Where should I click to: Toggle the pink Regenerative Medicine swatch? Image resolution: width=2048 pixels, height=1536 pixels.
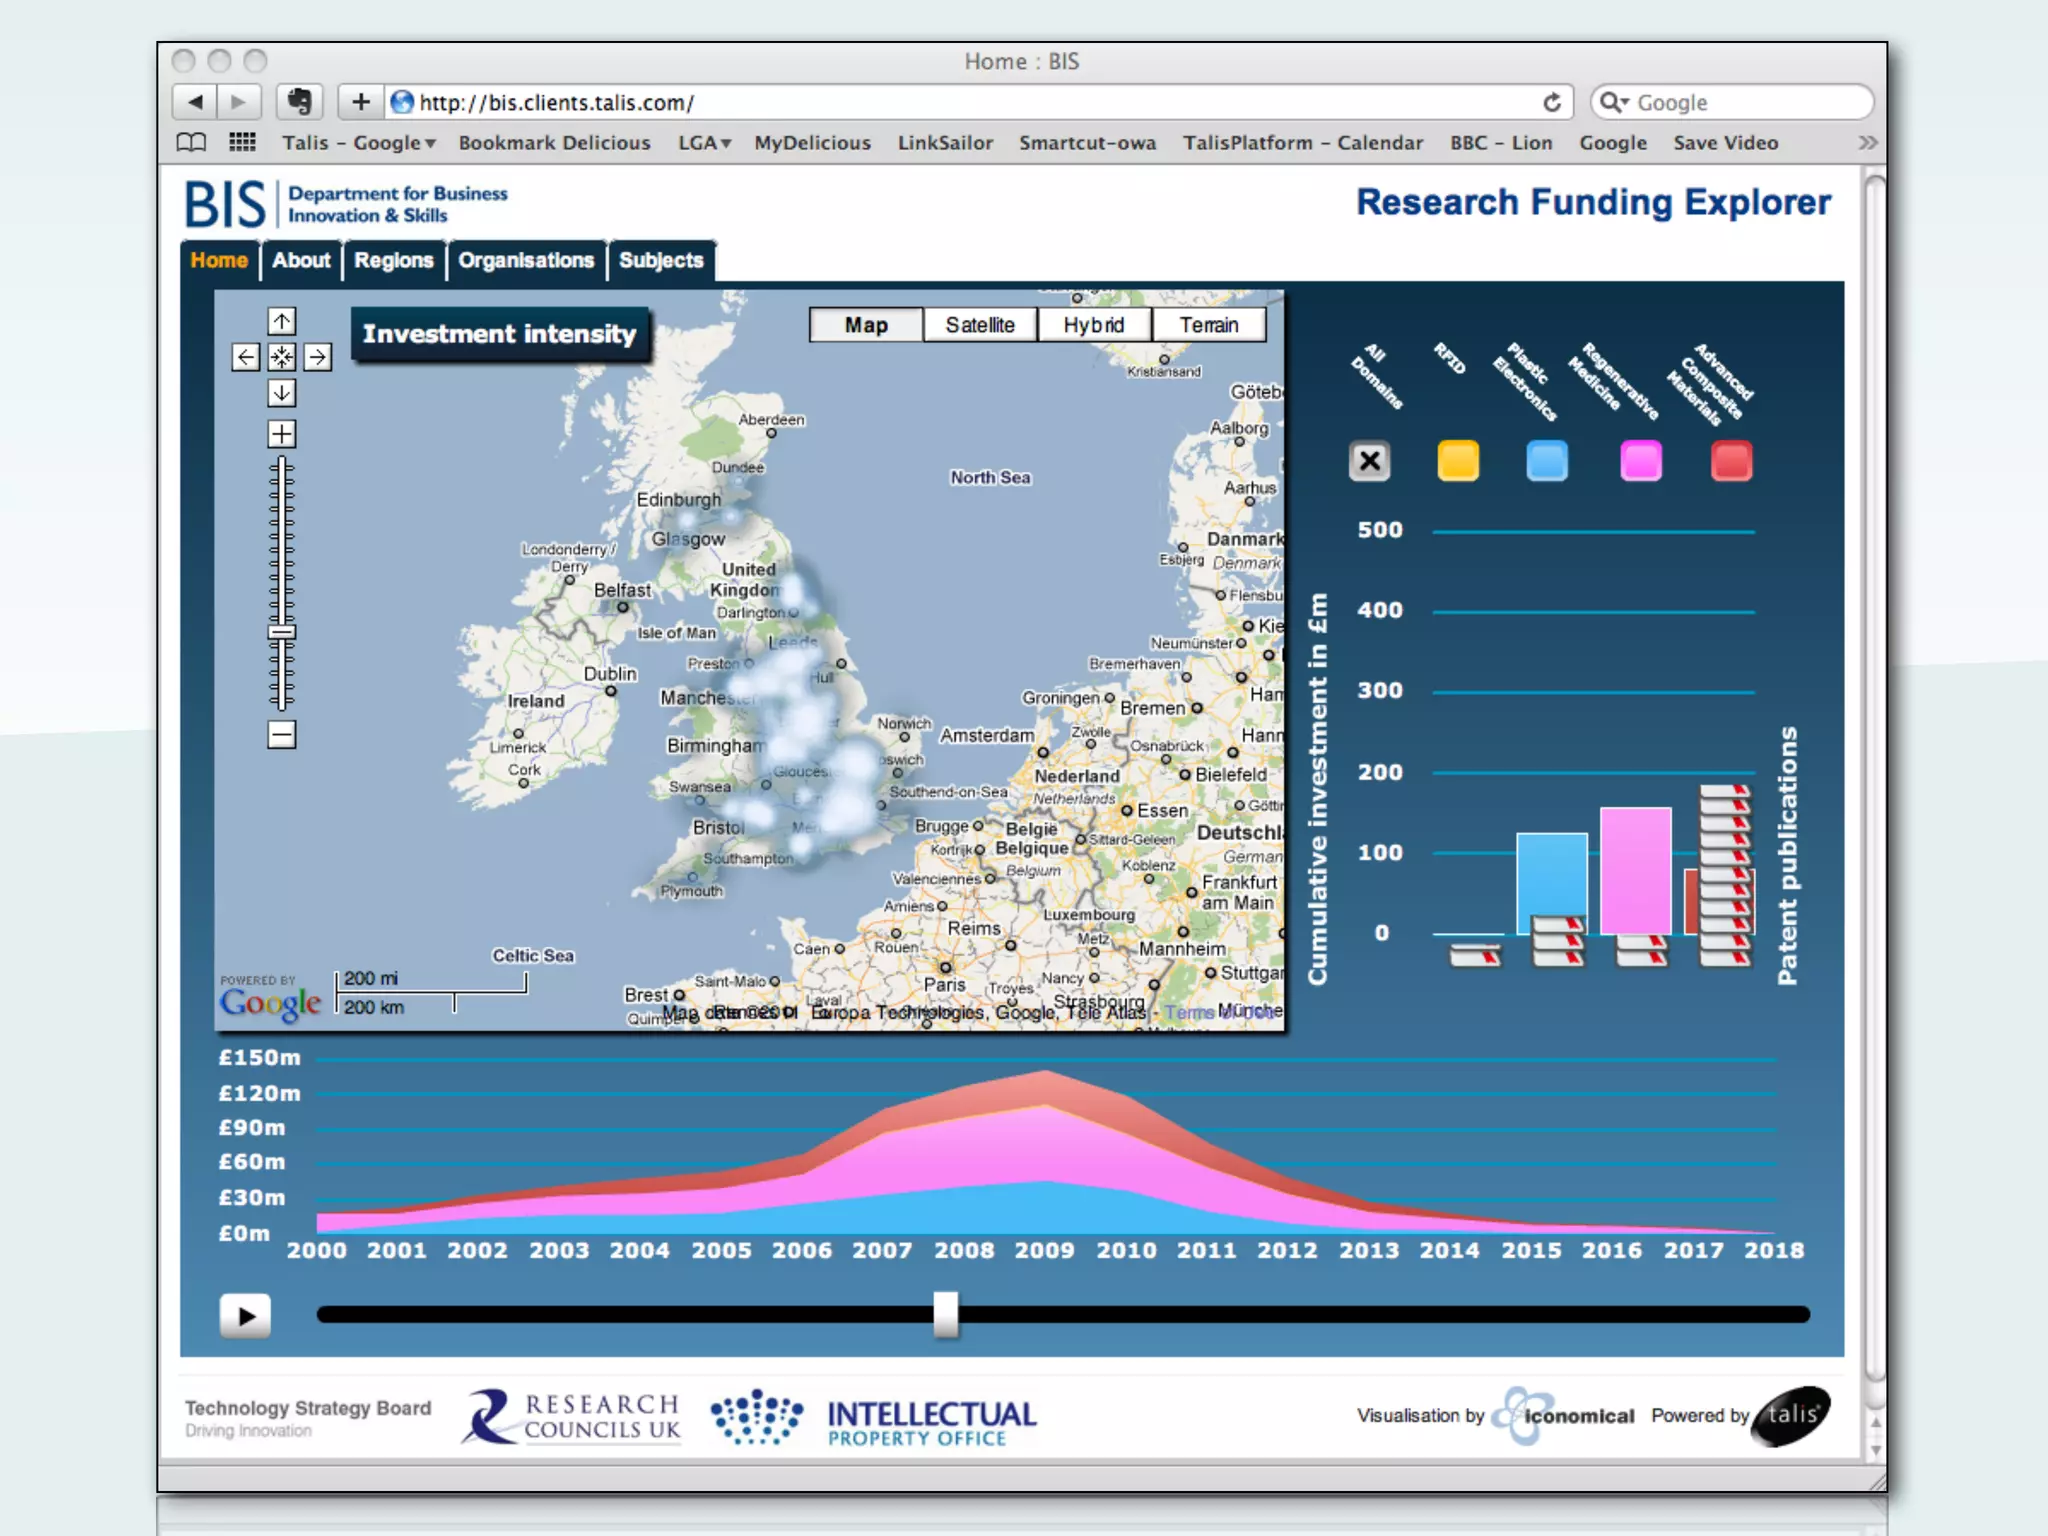point(1640,461)
